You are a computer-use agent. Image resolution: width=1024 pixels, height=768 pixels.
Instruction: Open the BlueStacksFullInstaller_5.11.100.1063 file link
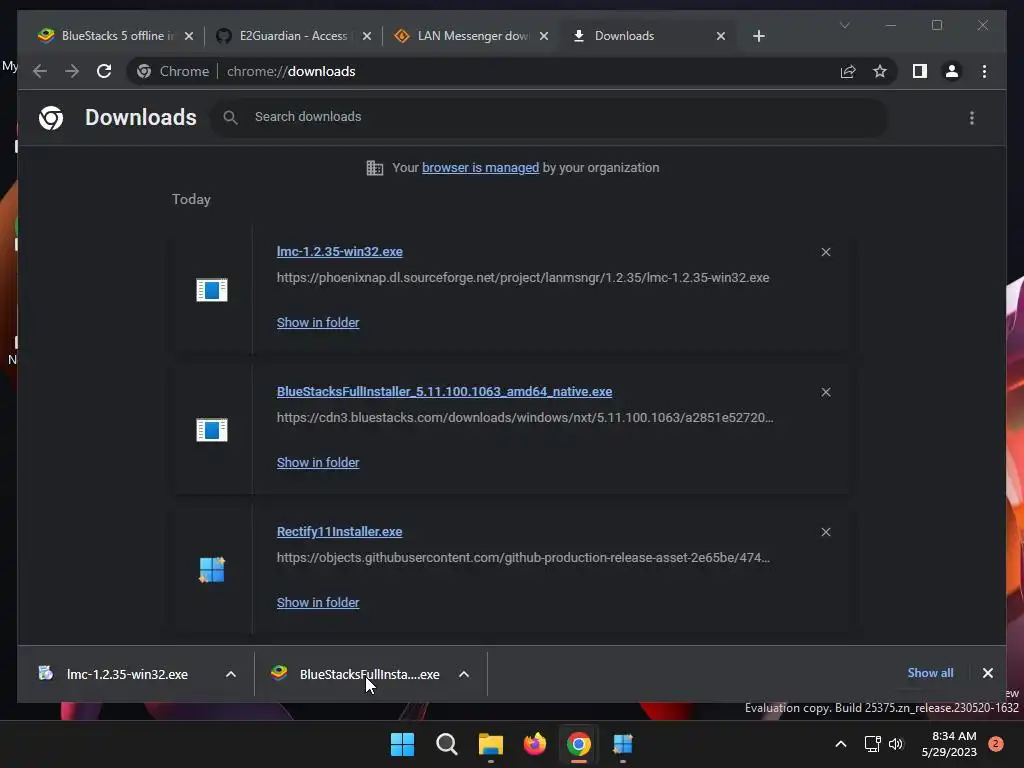444,391
